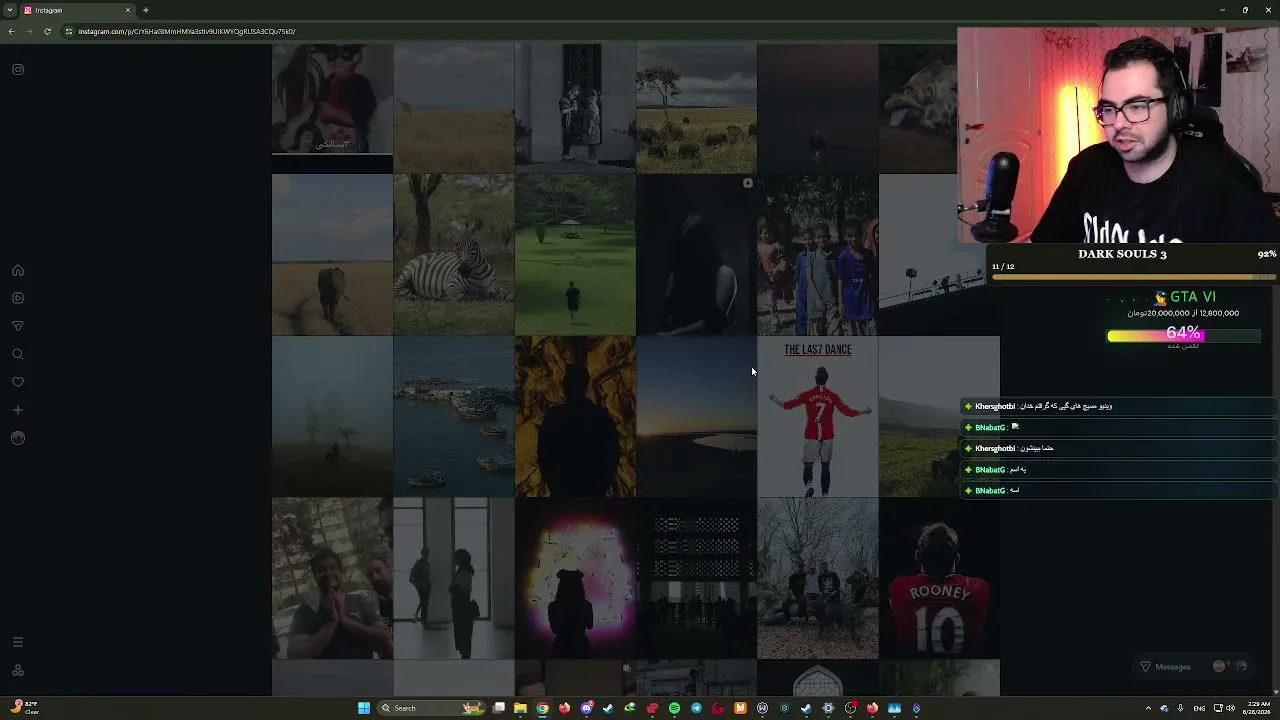Screen dimensions: 1280x720
Task: Open profile avatar in sidebar
Action: coord(18,438)
